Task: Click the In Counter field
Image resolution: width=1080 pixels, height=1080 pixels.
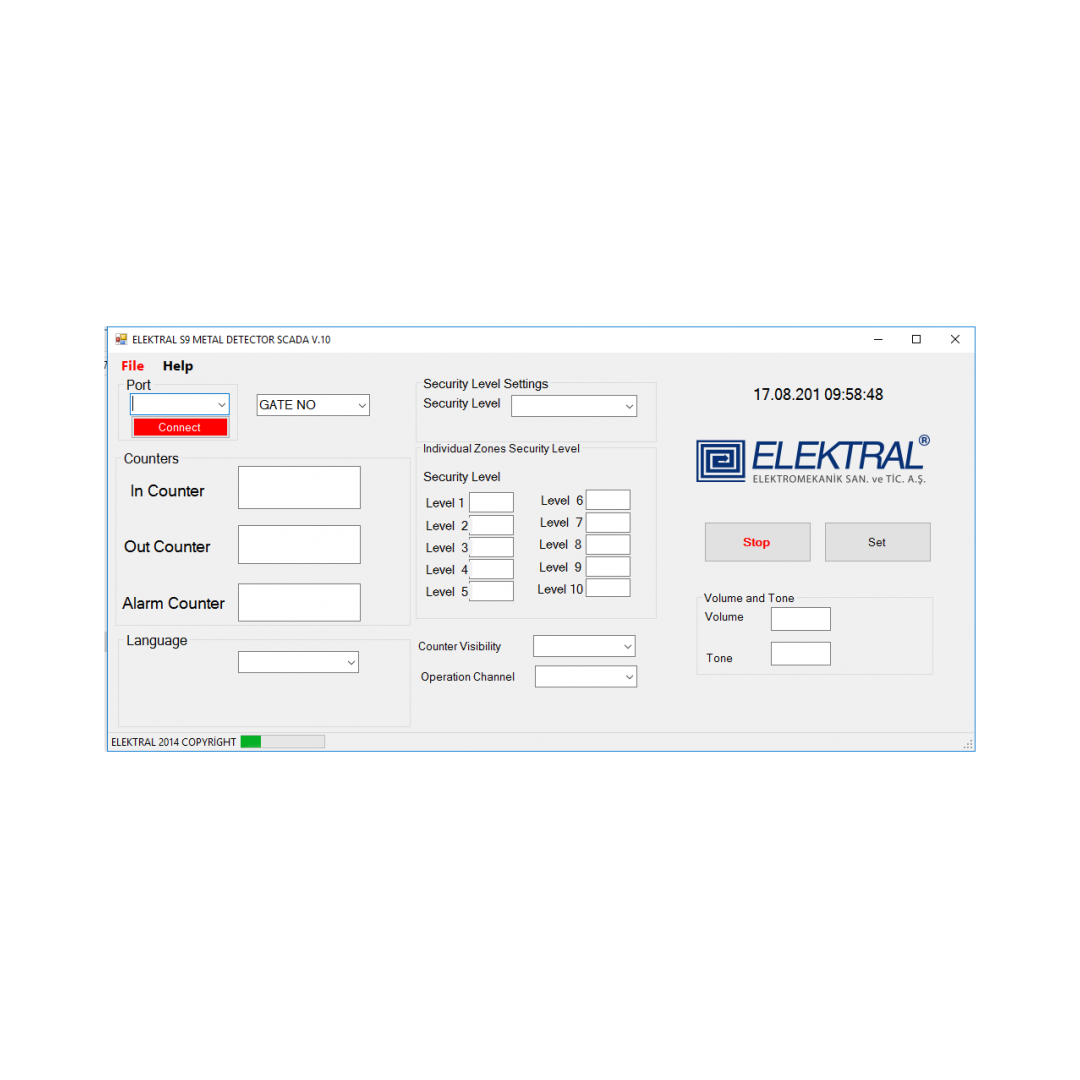Action: point(299,488)
